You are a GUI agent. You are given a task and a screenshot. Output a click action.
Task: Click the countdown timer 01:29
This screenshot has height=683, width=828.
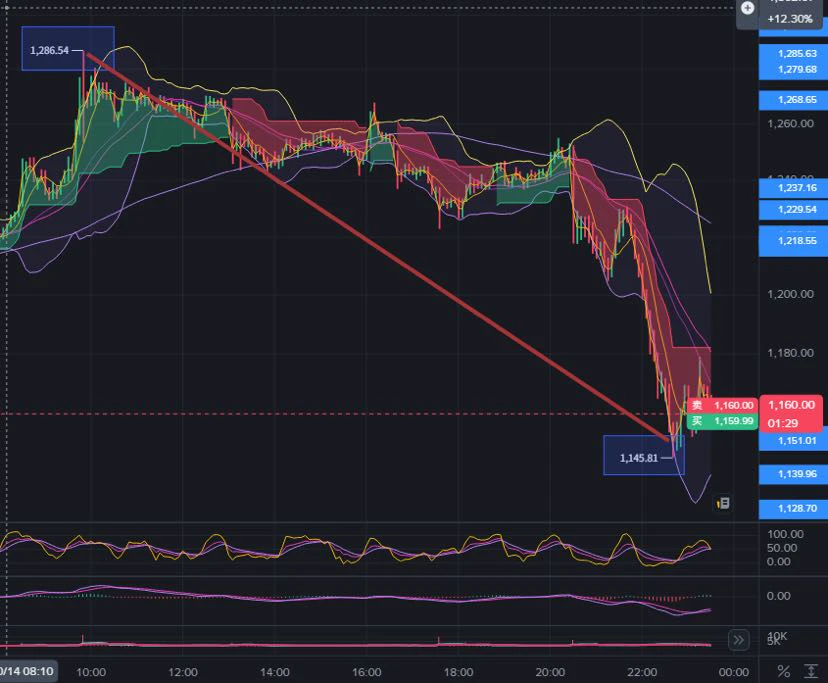coord(783,423)
